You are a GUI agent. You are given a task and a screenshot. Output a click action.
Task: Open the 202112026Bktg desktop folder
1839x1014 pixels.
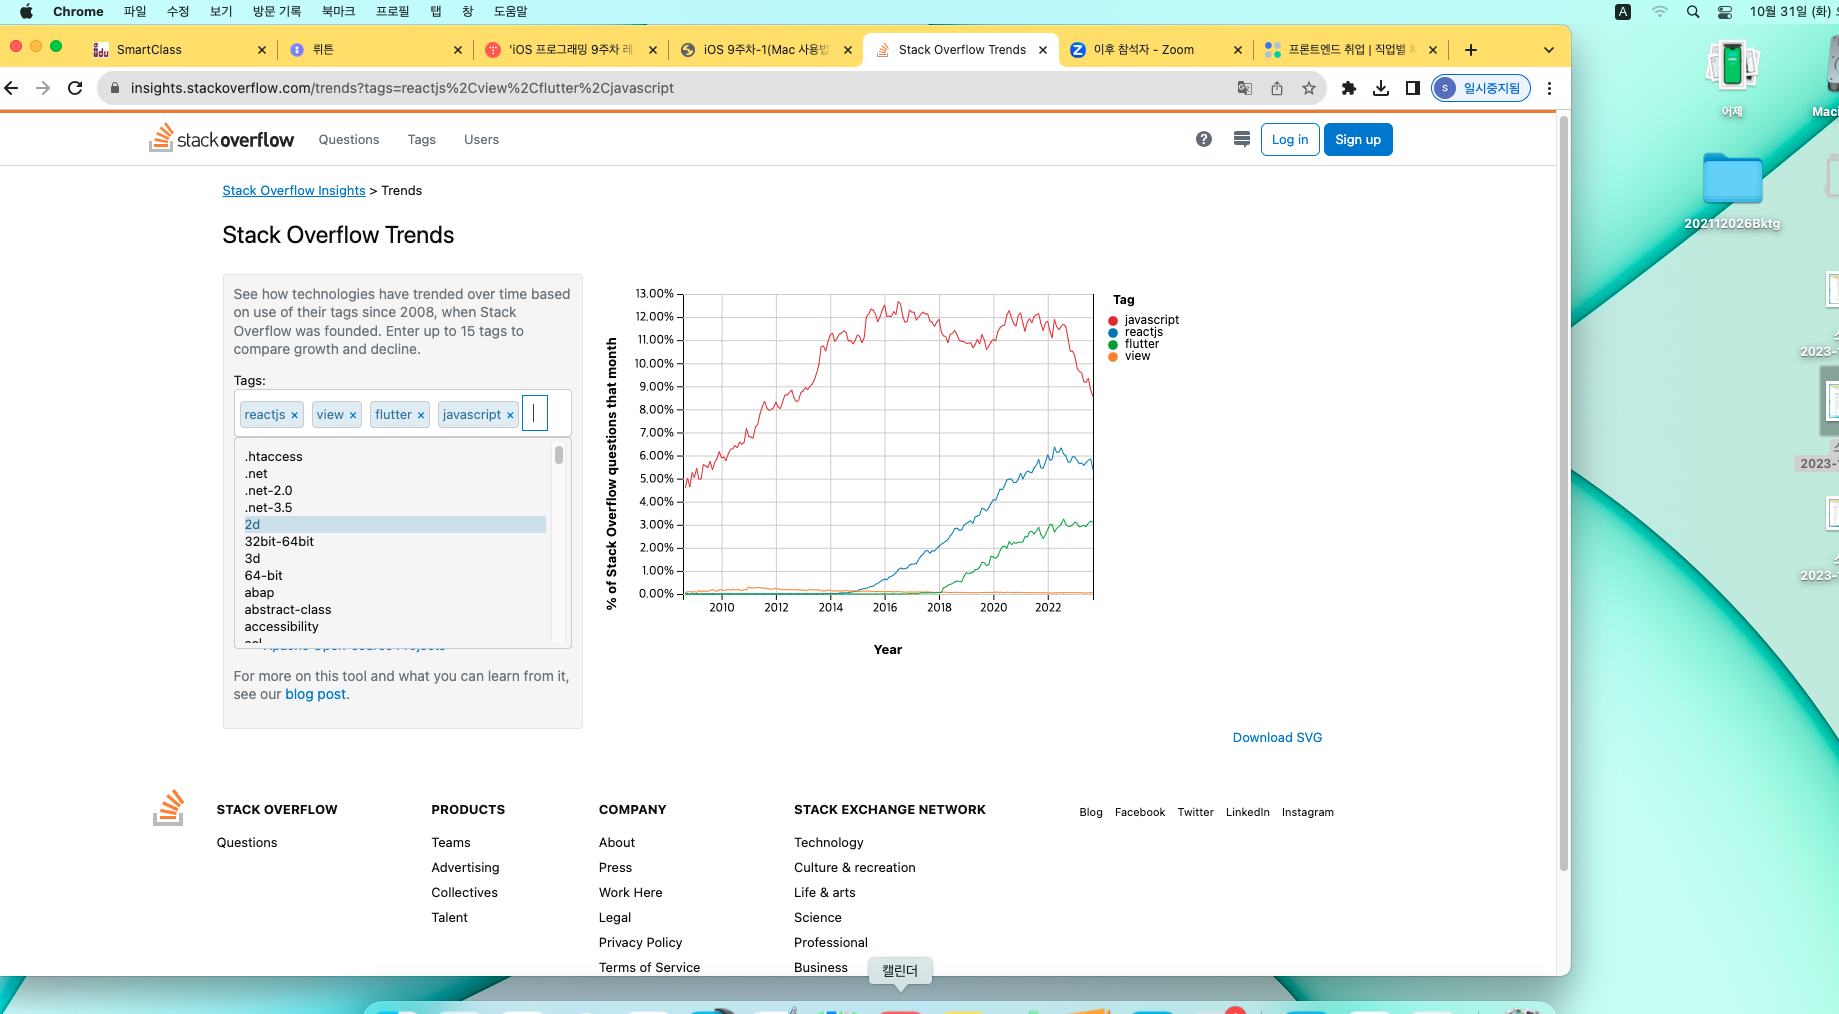(1732, 190)
